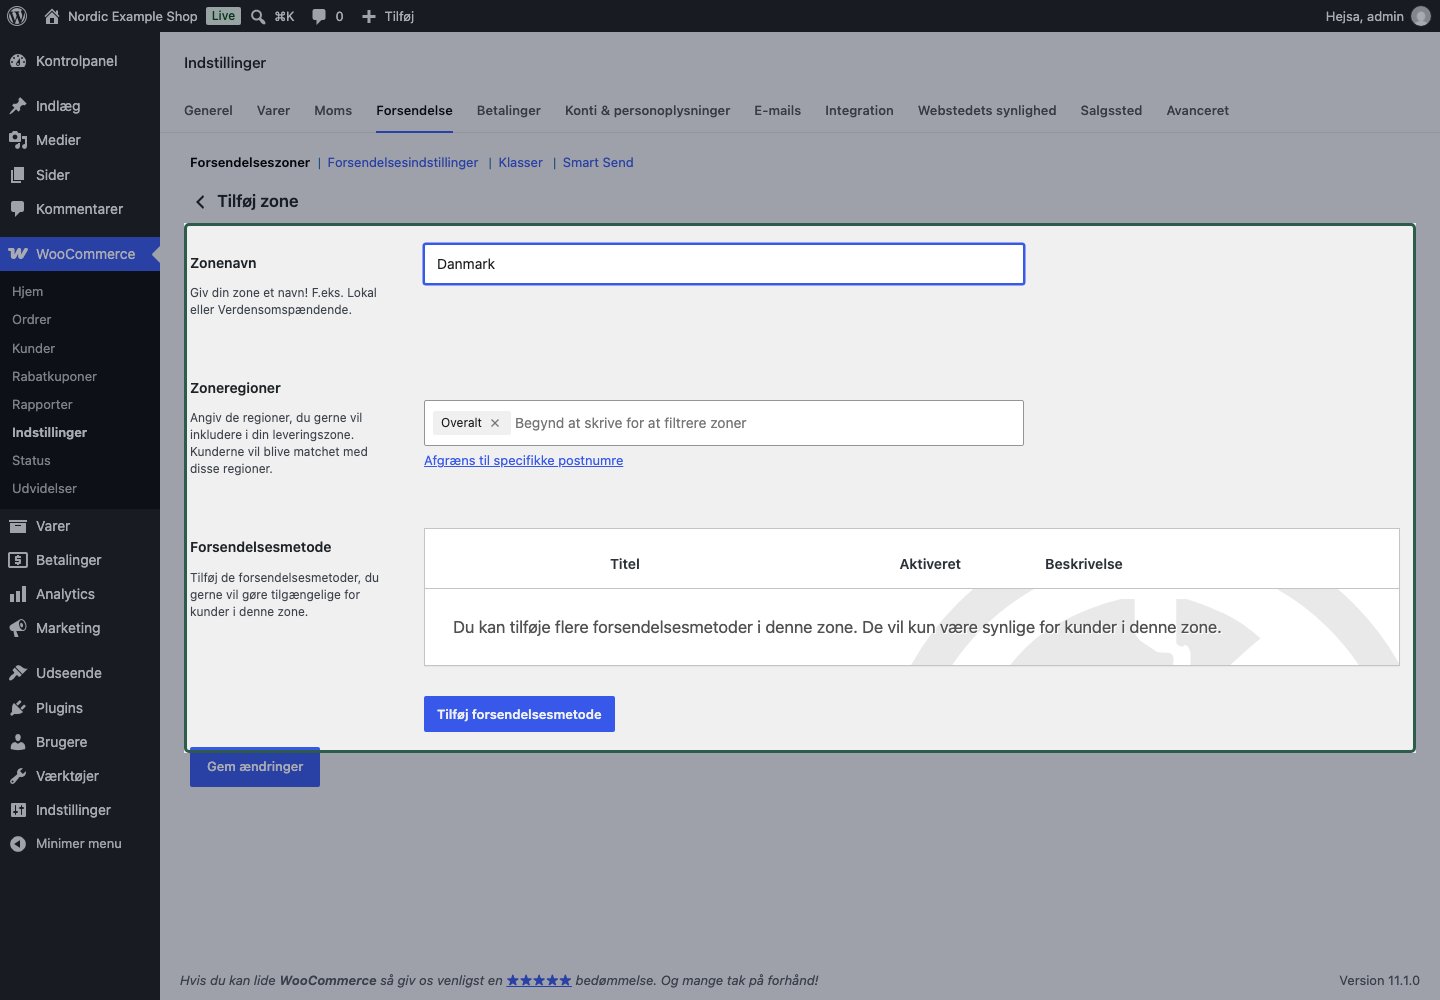The width and height of the screenshot is (1440, 1000).
Task: Open the Live site status badge
Action: point(223,16)
